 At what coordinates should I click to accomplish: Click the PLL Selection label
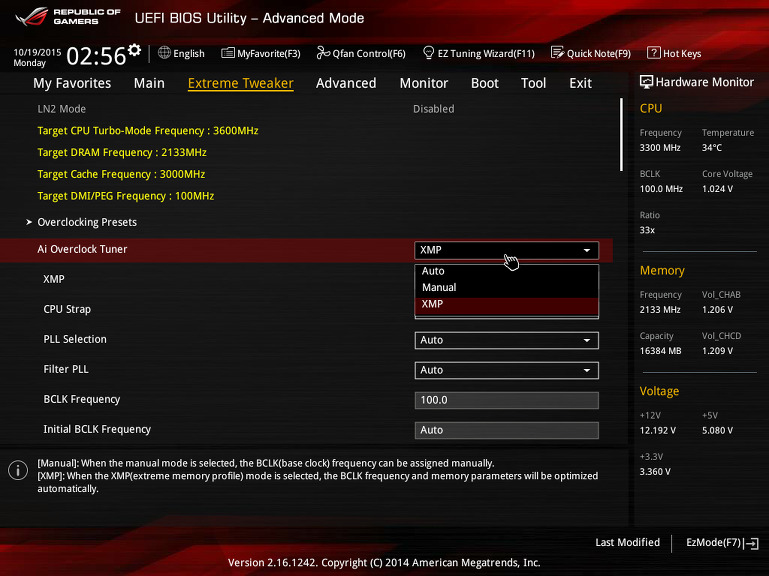[x=75, y=340]
